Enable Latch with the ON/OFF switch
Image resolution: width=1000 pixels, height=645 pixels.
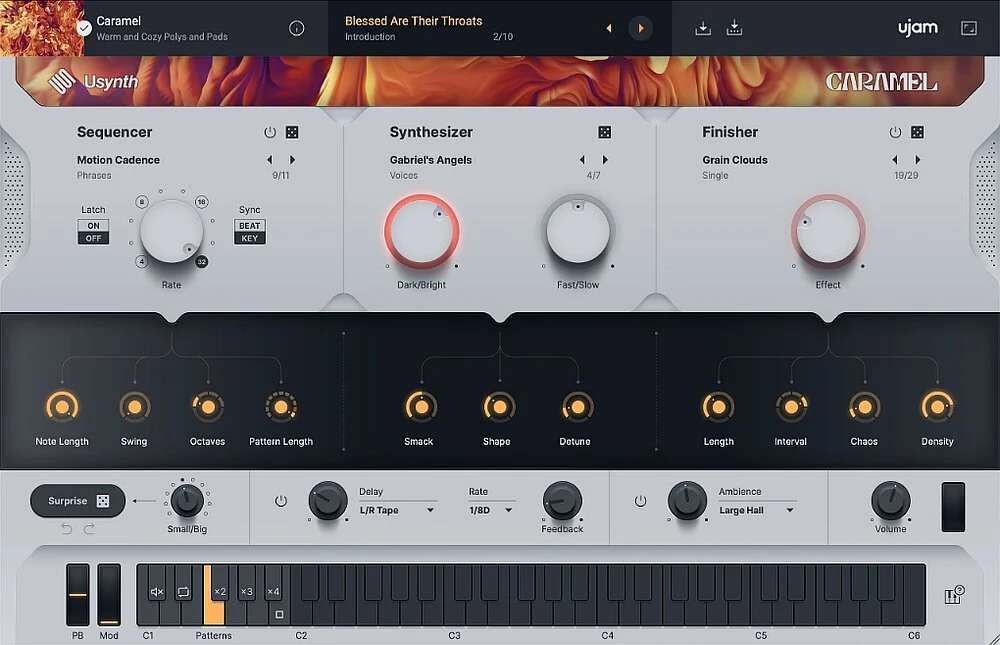click(92, 223)
